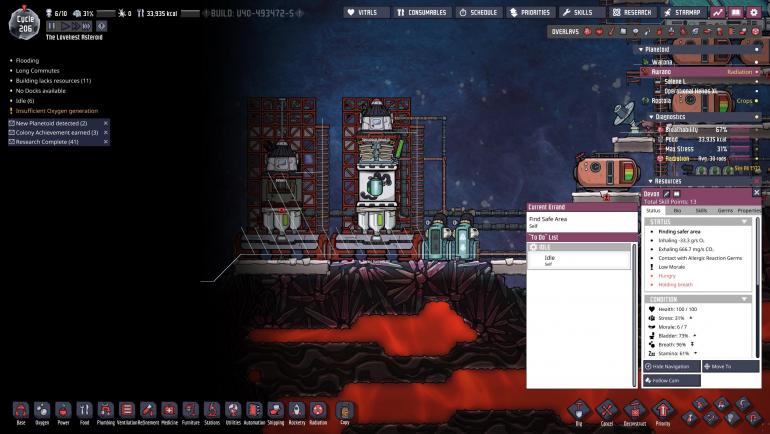Open the colony report graph icon
The height and width of the screenshot is (434, 770).
click(718, 12)
